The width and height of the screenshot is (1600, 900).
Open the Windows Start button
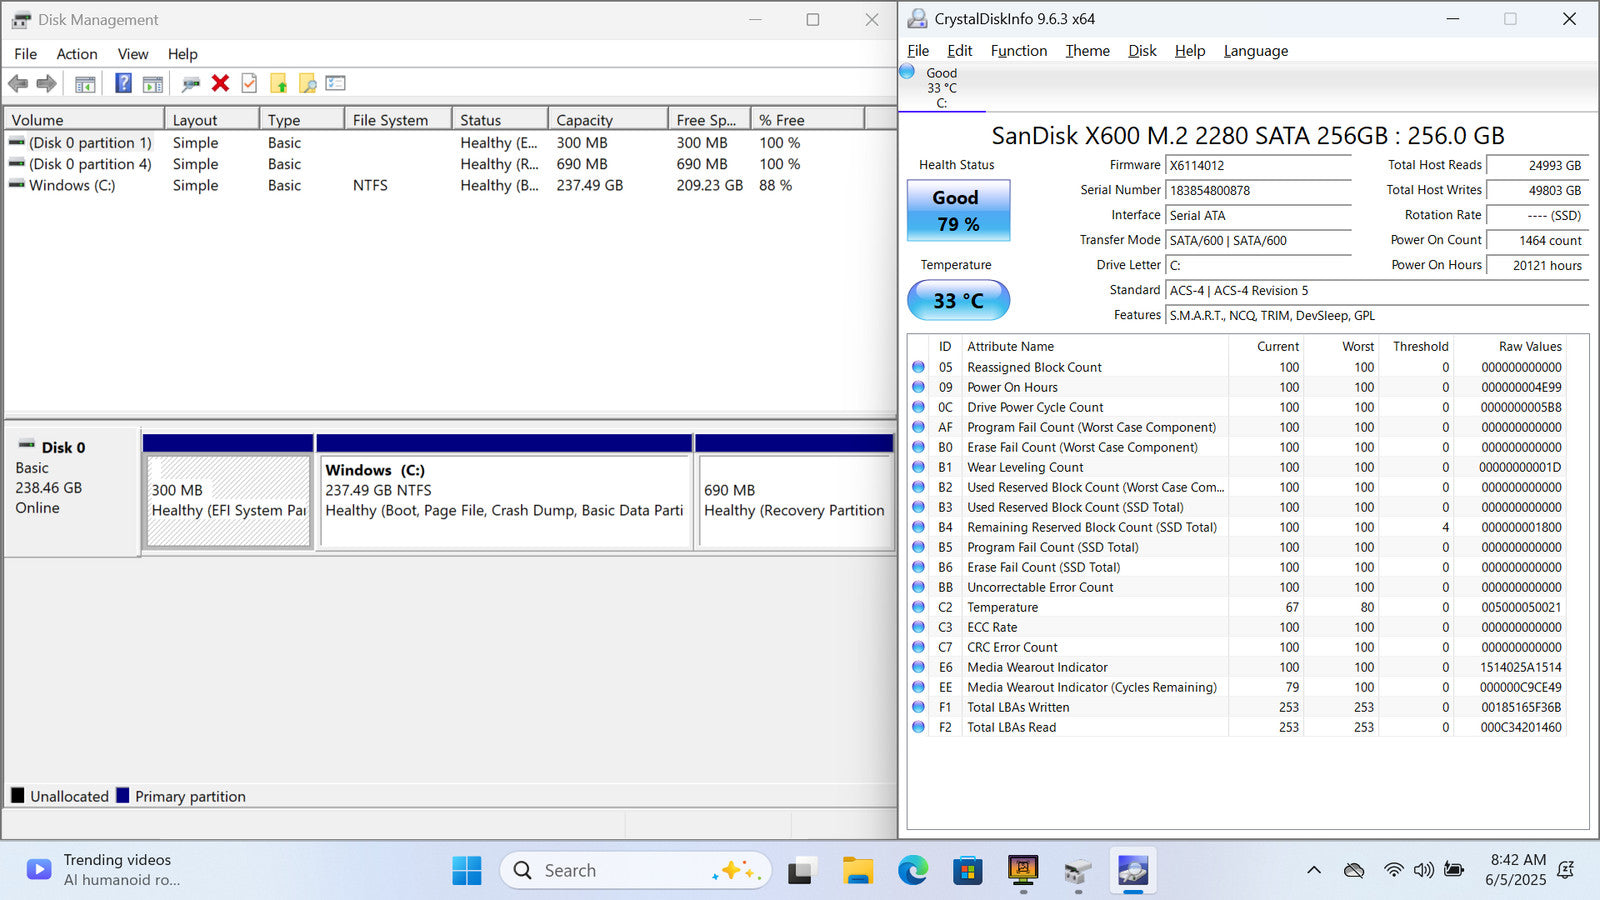467,871
